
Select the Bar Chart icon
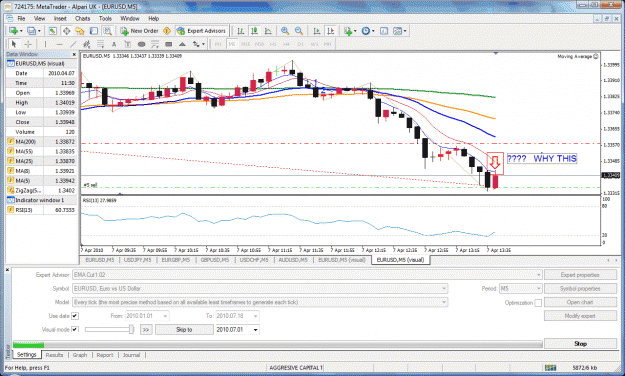[241, 31]
